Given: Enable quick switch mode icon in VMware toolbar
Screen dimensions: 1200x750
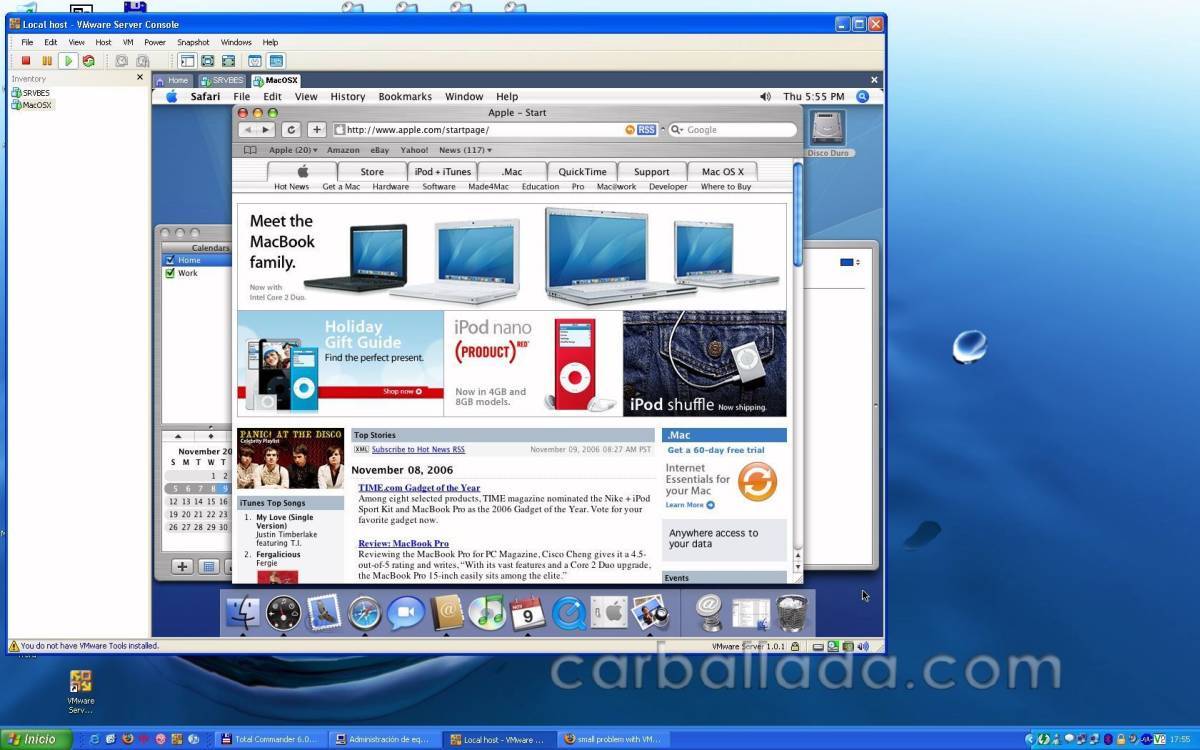Looking at the screenshot, I should click(229, 61).
